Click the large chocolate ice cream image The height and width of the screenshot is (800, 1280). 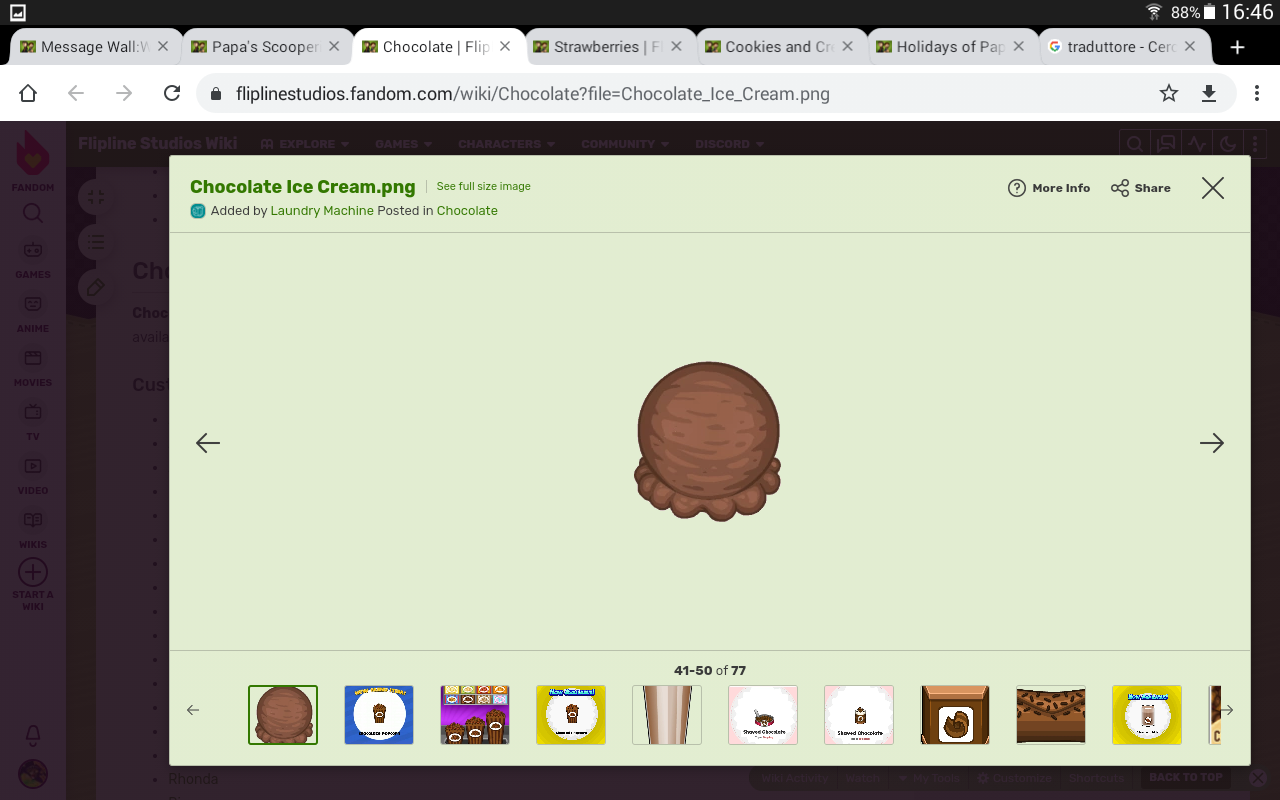click(x=709, y=441)
